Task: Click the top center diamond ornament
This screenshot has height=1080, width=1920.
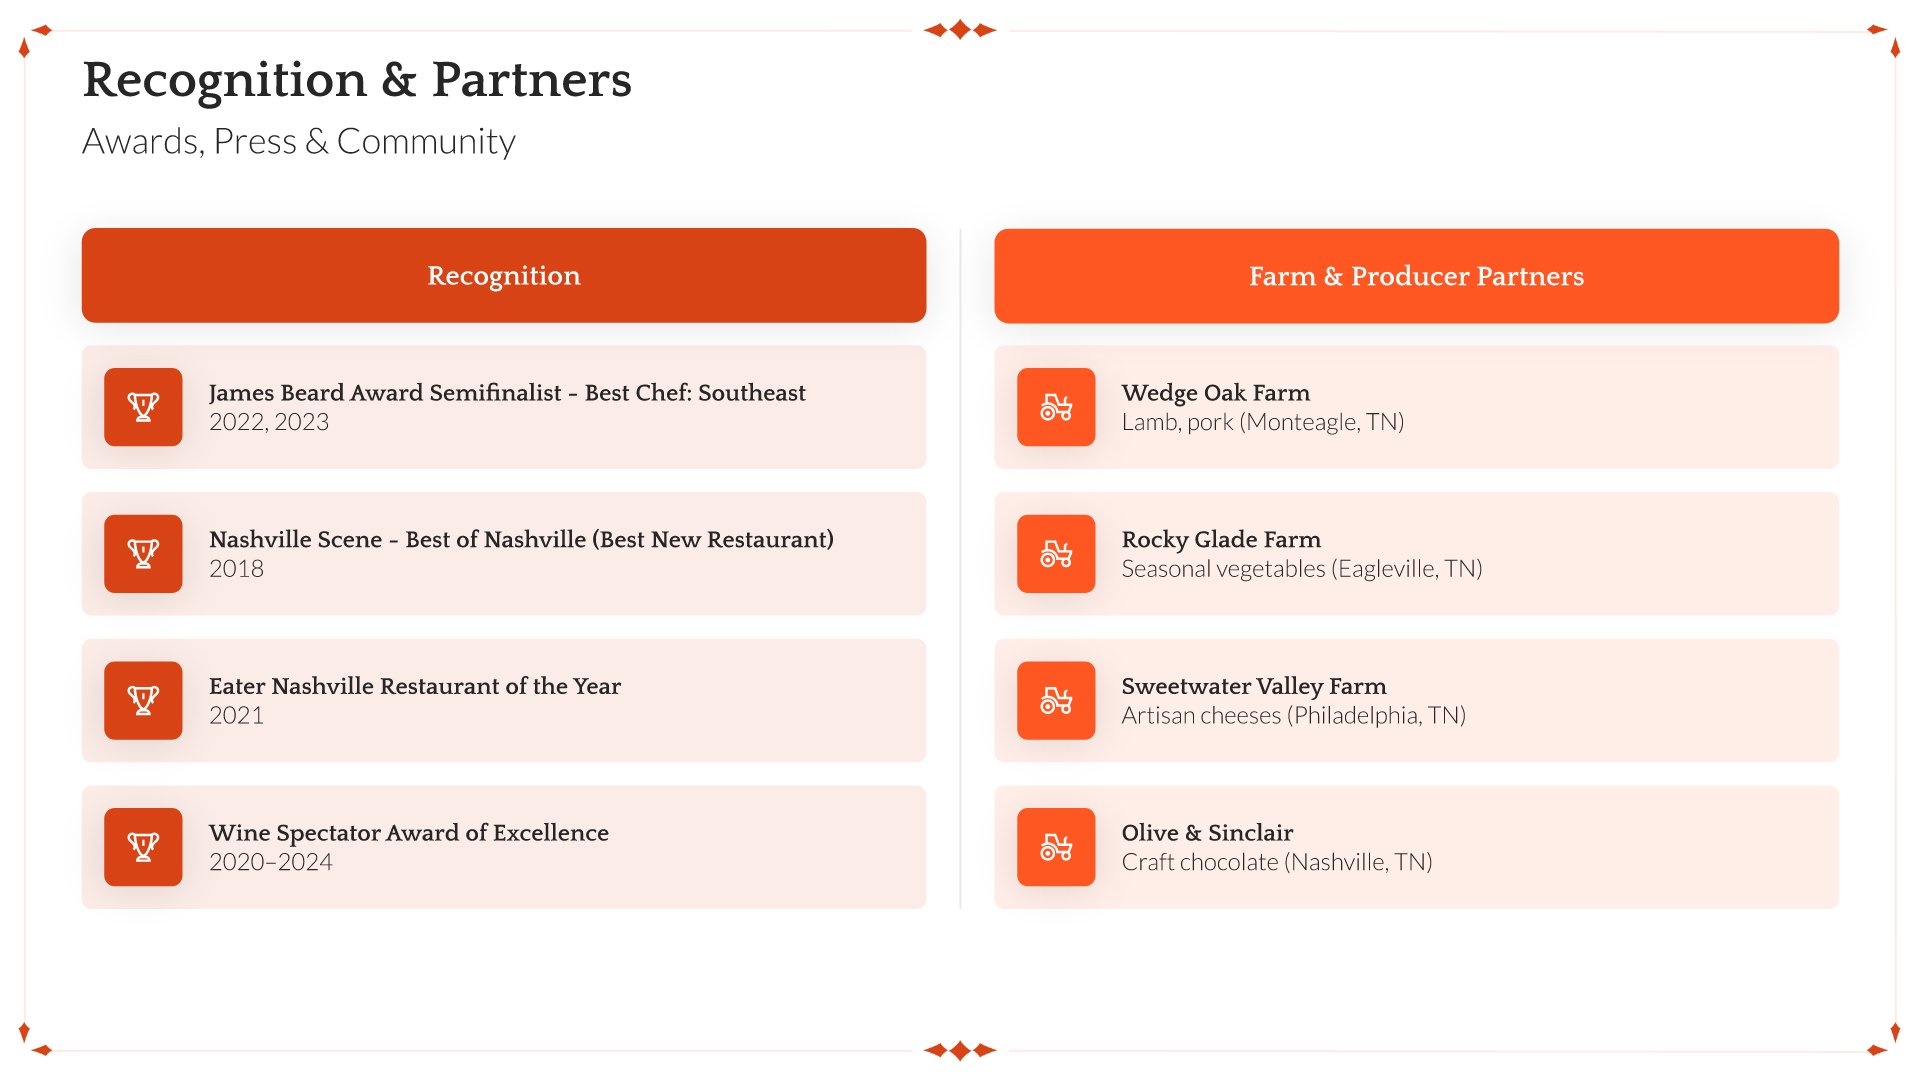Action: click(x=960, y=30)
